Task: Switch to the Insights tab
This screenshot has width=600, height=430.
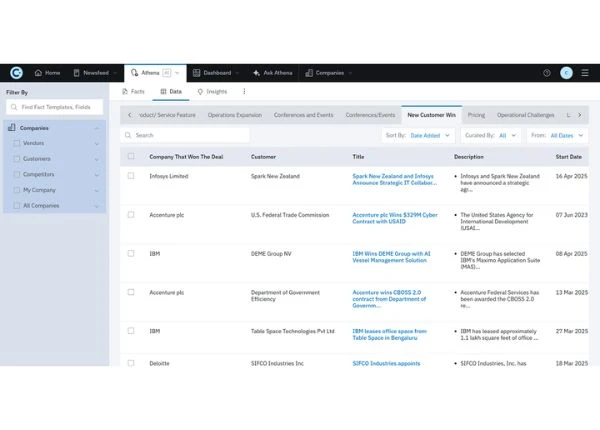Action: click(212, 91)
